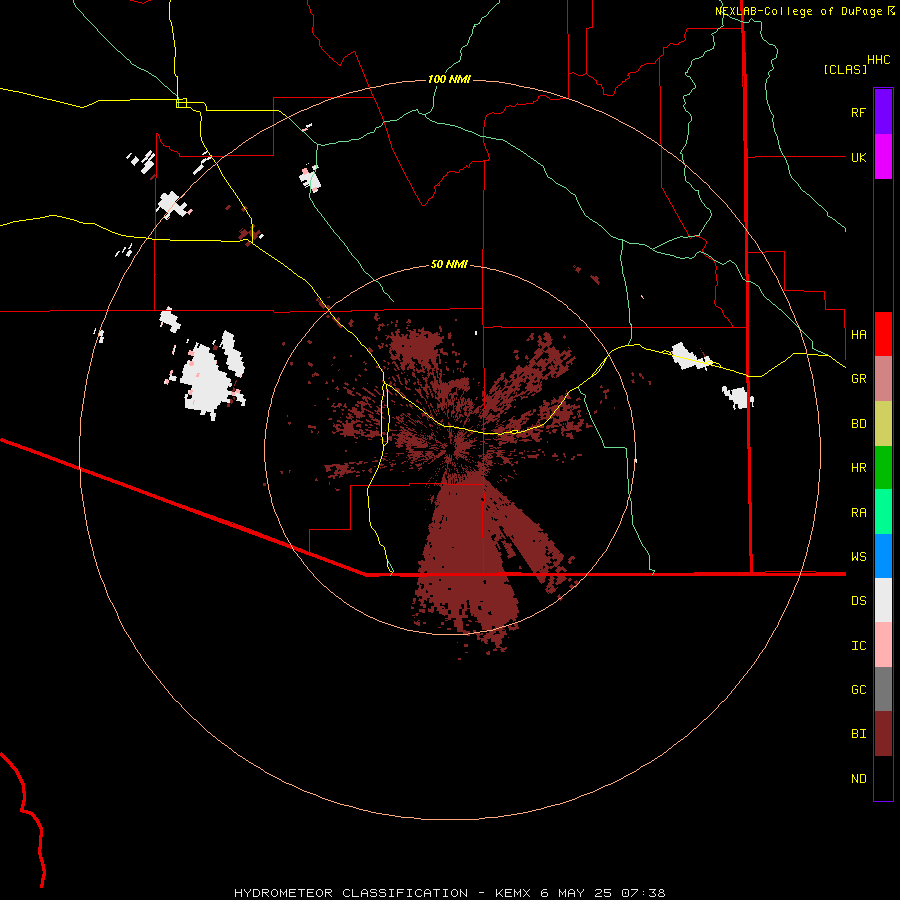Click the HA red legend swatch
Screen dimensions: 900x900
tap(883, 334)
